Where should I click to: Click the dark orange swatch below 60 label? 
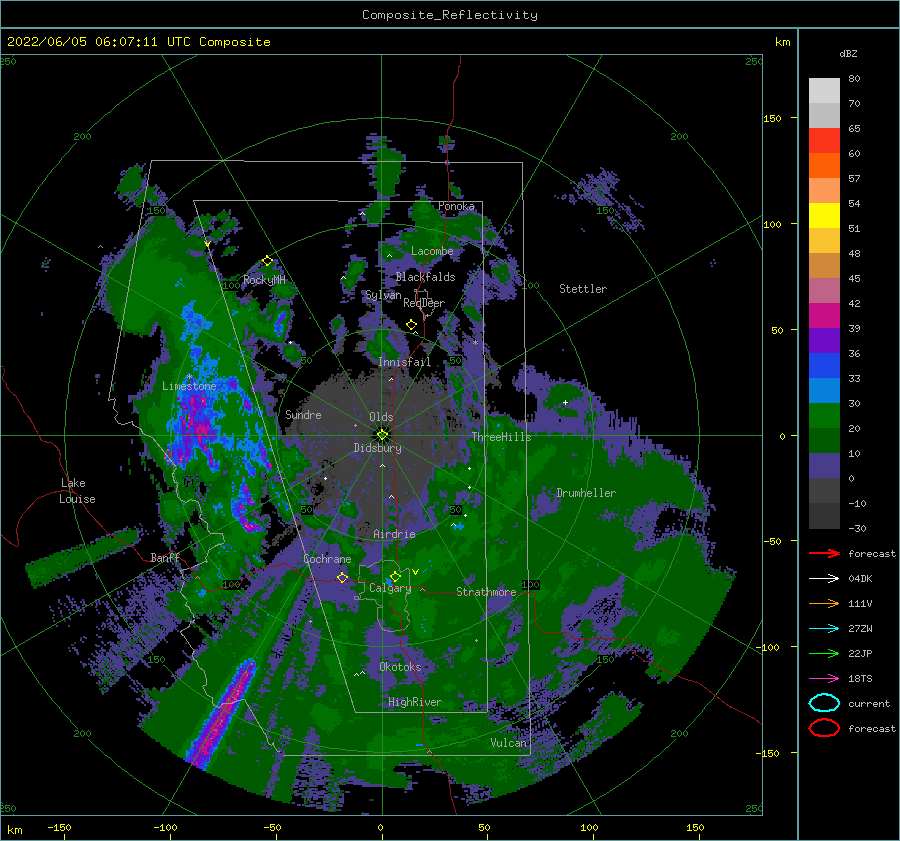[x=824, y=166]
